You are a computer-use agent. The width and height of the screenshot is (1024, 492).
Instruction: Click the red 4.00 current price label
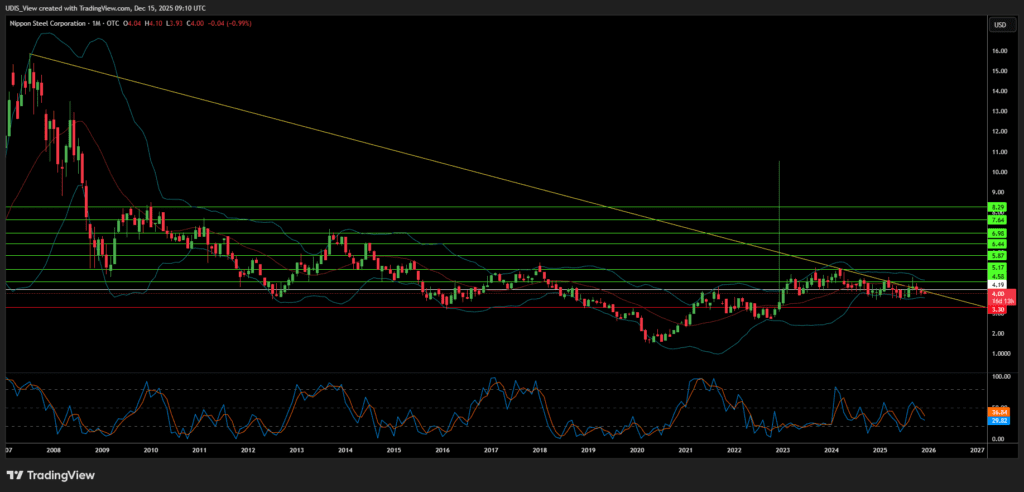(x=997, y=294)
